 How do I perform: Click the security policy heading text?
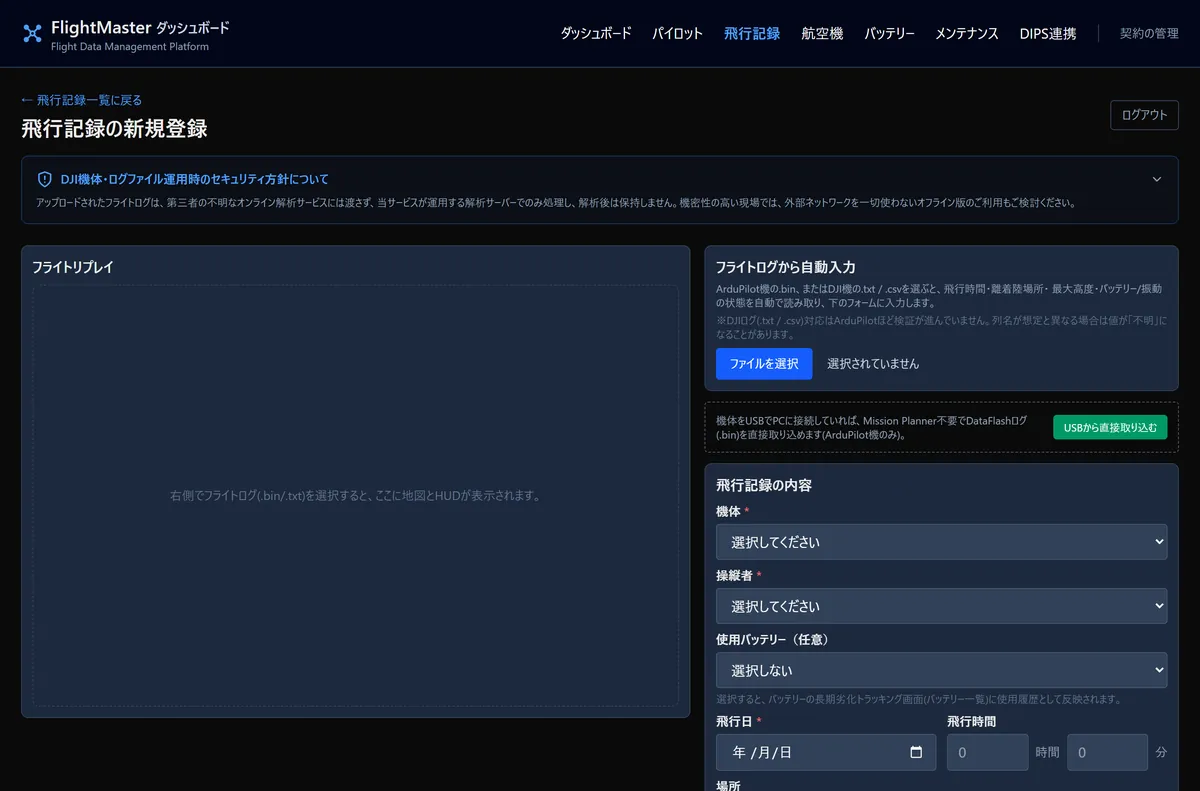click(195, 179)
